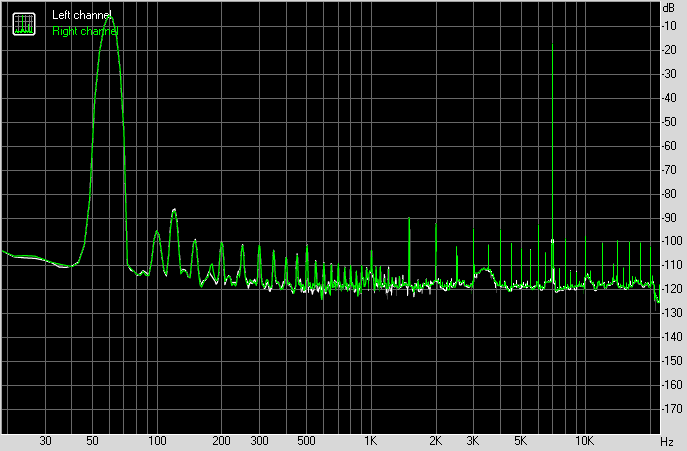Select the "Left channel" legend label

pos(81,15)
